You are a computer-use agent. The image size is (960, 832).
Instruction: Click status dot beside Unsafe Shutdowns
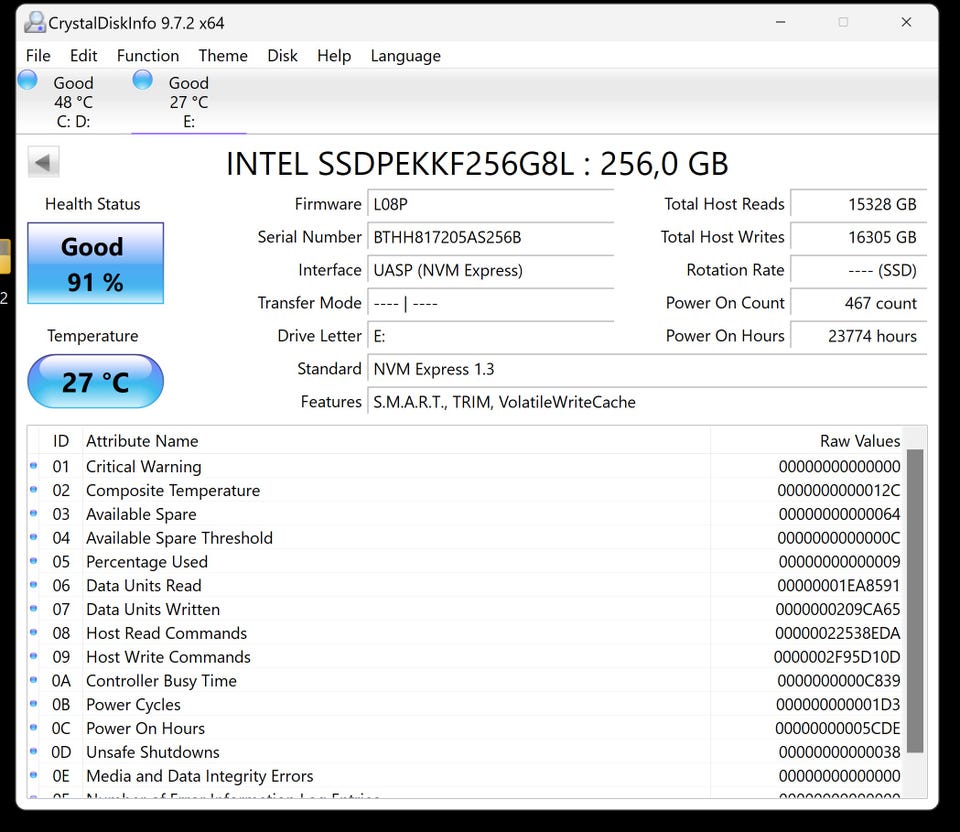(34, 752)
